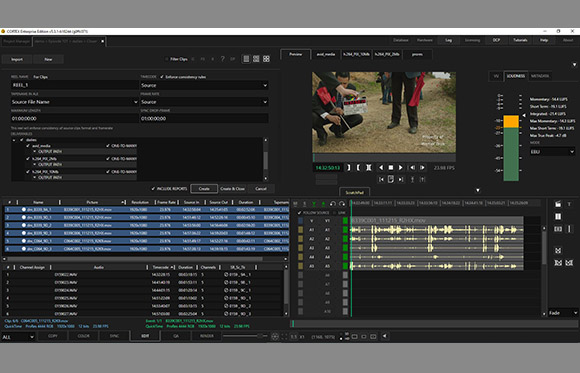Switch clip browser to list view

246,59
